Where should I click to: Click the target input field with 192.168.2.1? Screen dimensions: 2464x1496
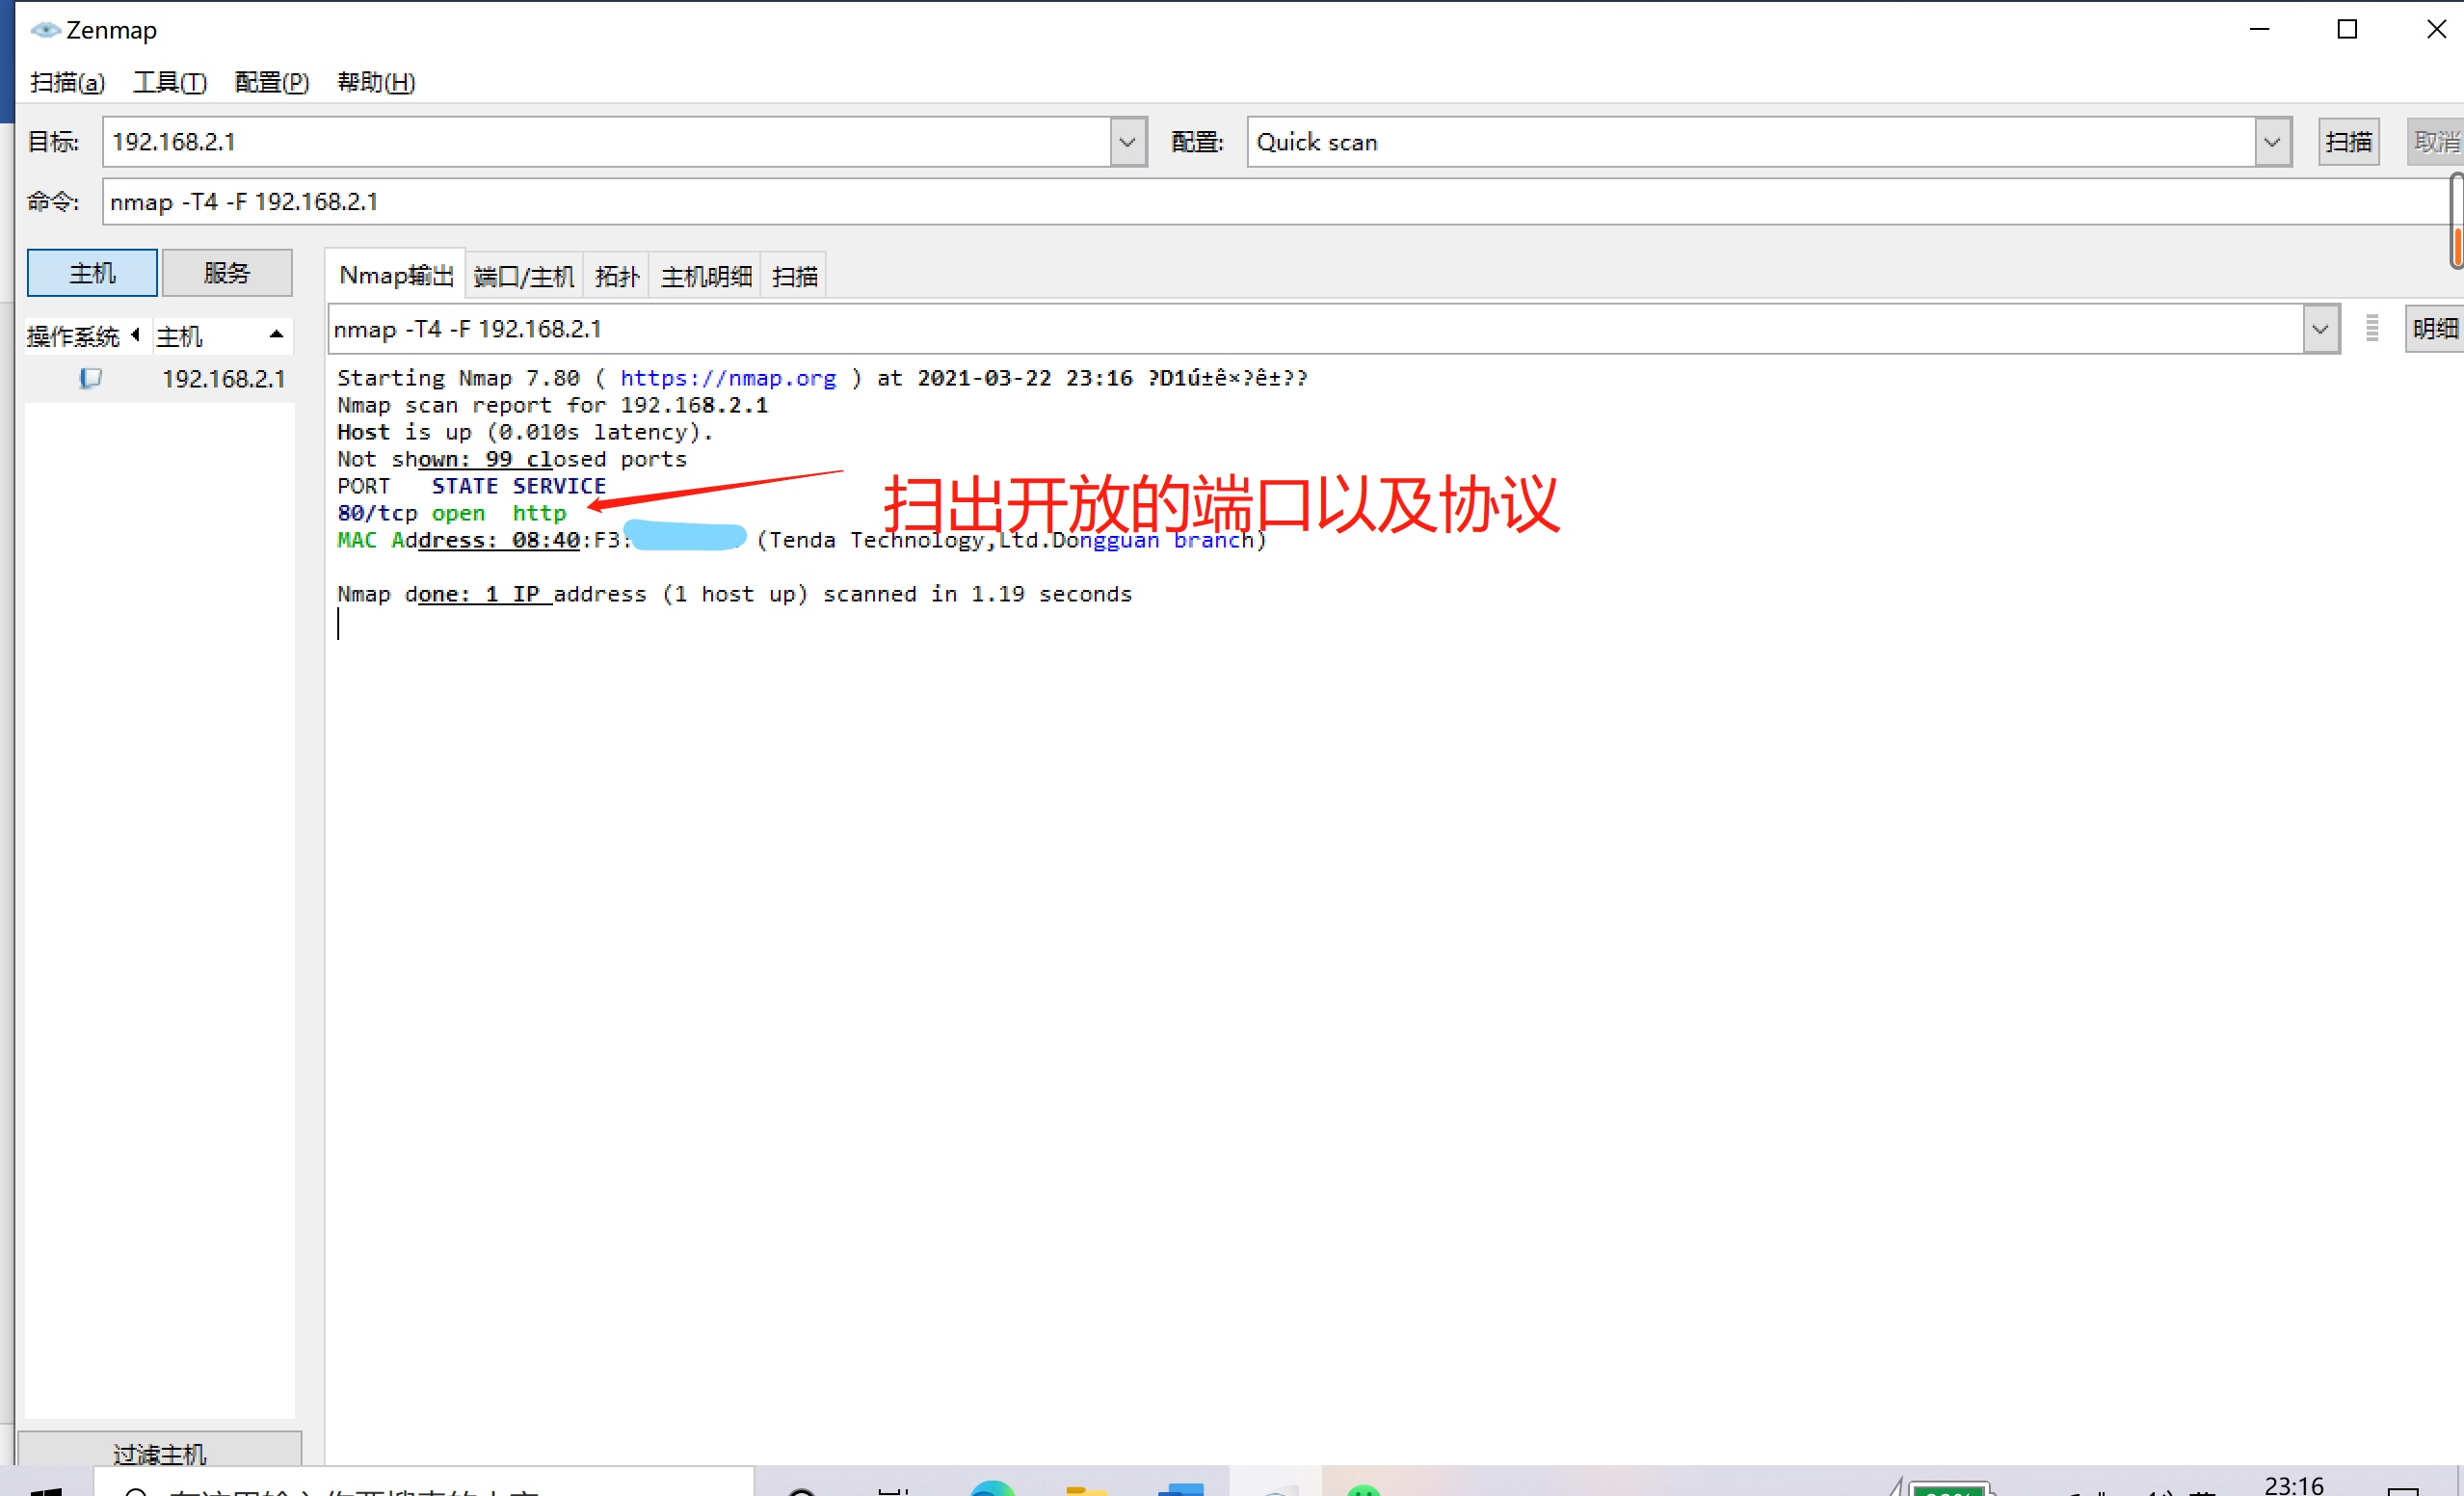coord(606,142)
